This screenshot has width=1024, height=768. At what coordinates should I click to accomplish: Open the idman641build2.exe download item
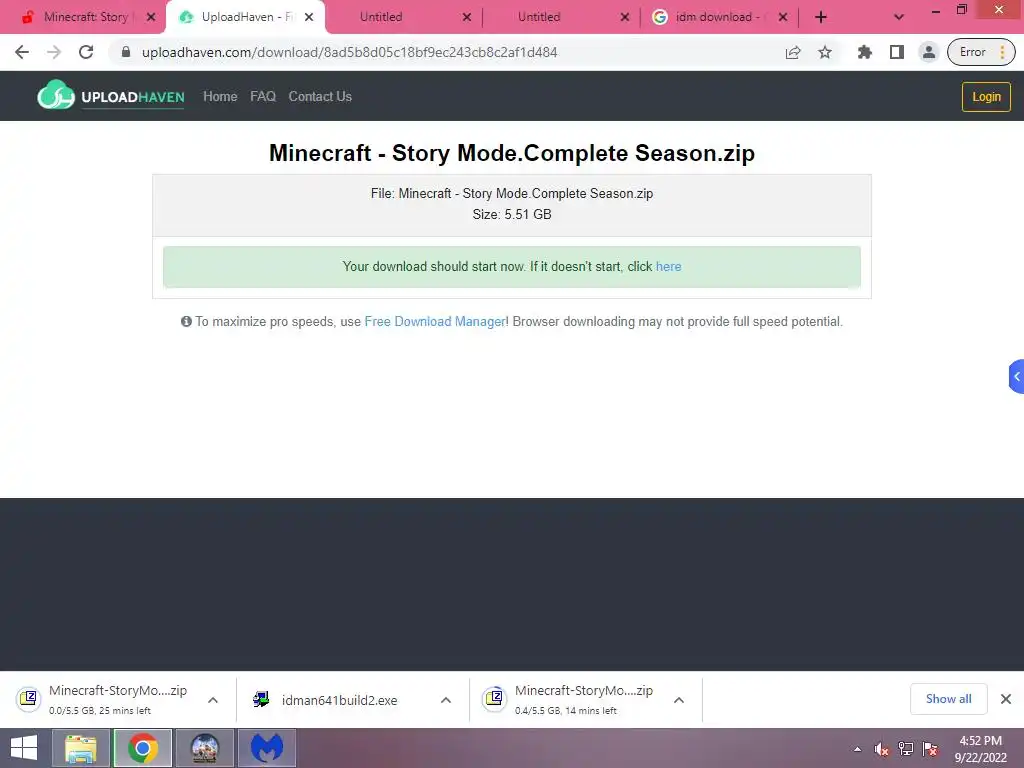(327, 700)
